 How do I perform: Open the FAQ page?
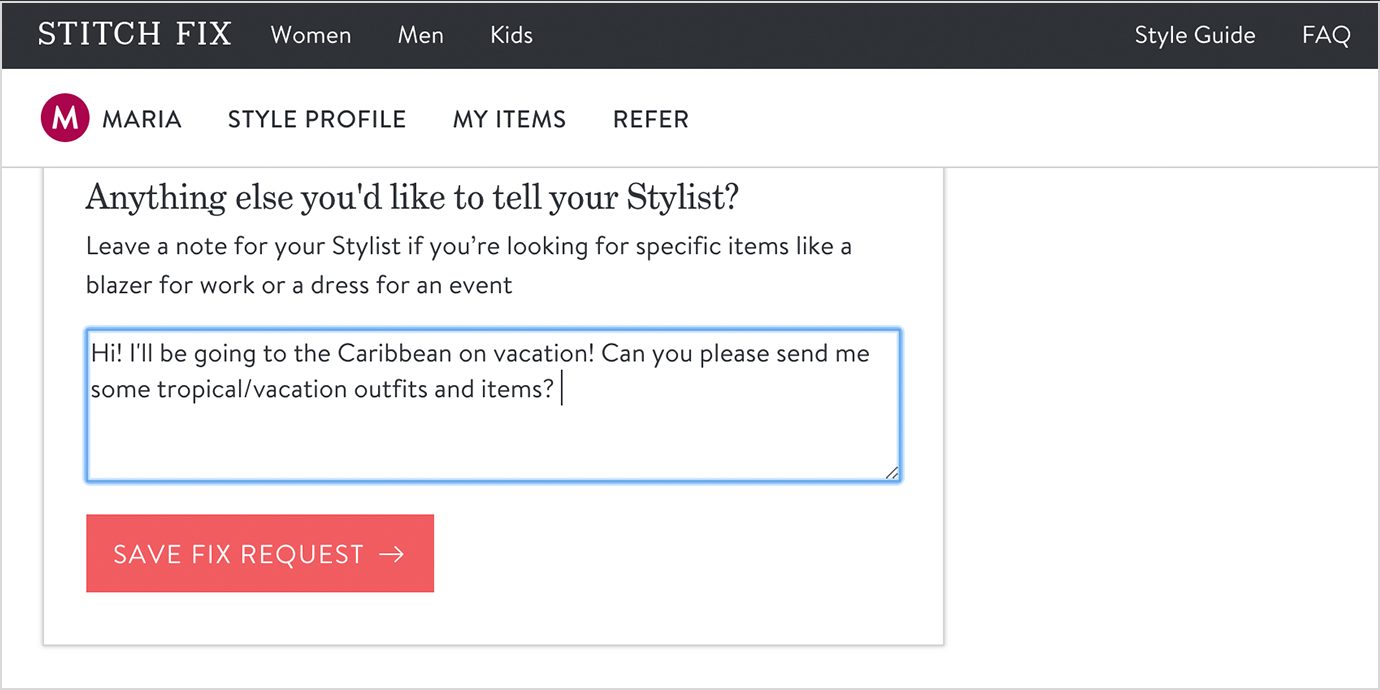coord(1326,35)
